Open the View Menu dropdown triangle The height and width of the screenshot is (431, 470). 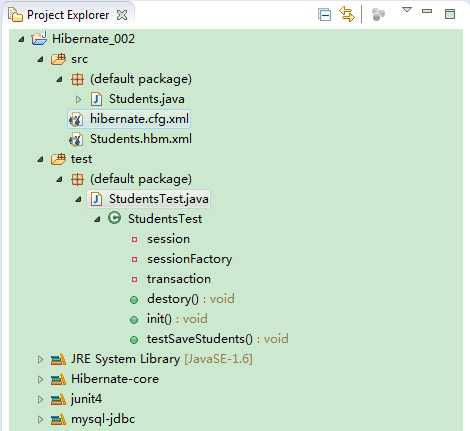(406, 10)
